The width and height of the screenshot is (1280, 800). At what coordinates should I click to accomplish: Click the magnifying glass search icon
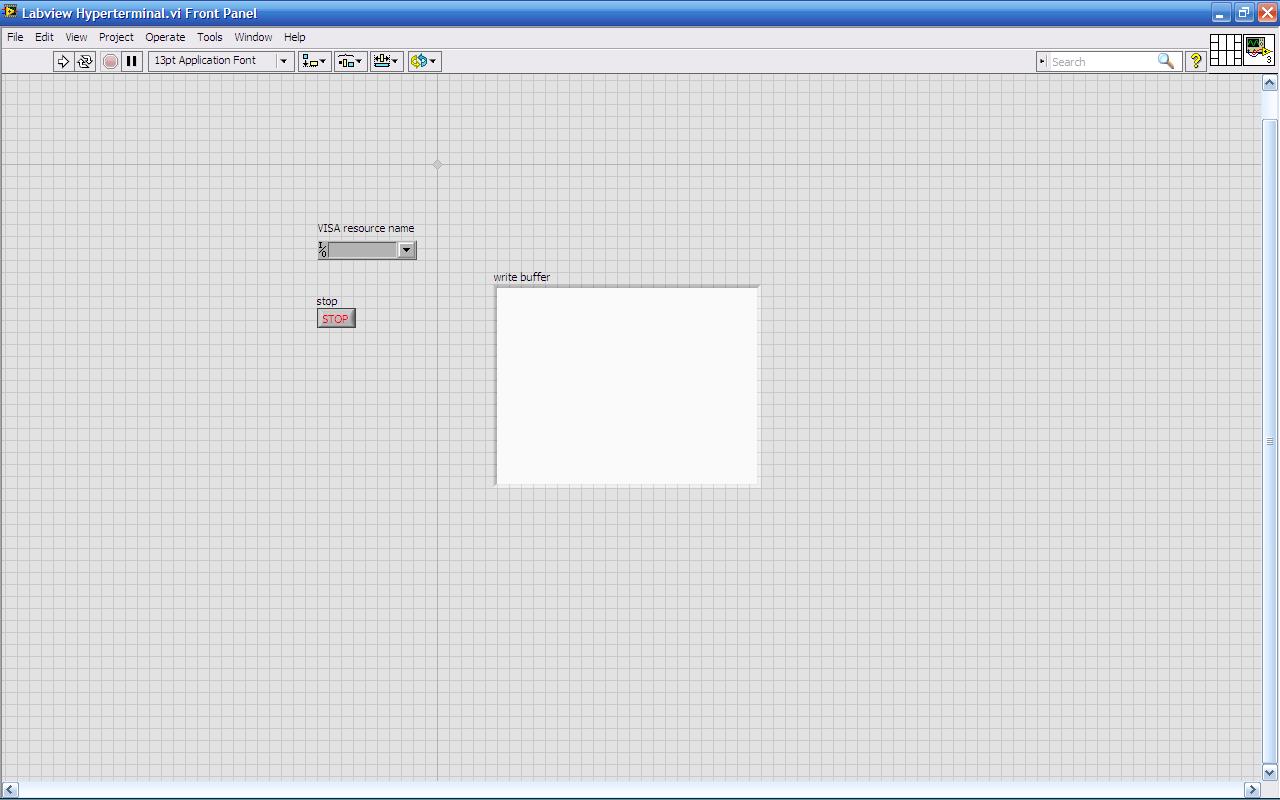[1166, 61]
